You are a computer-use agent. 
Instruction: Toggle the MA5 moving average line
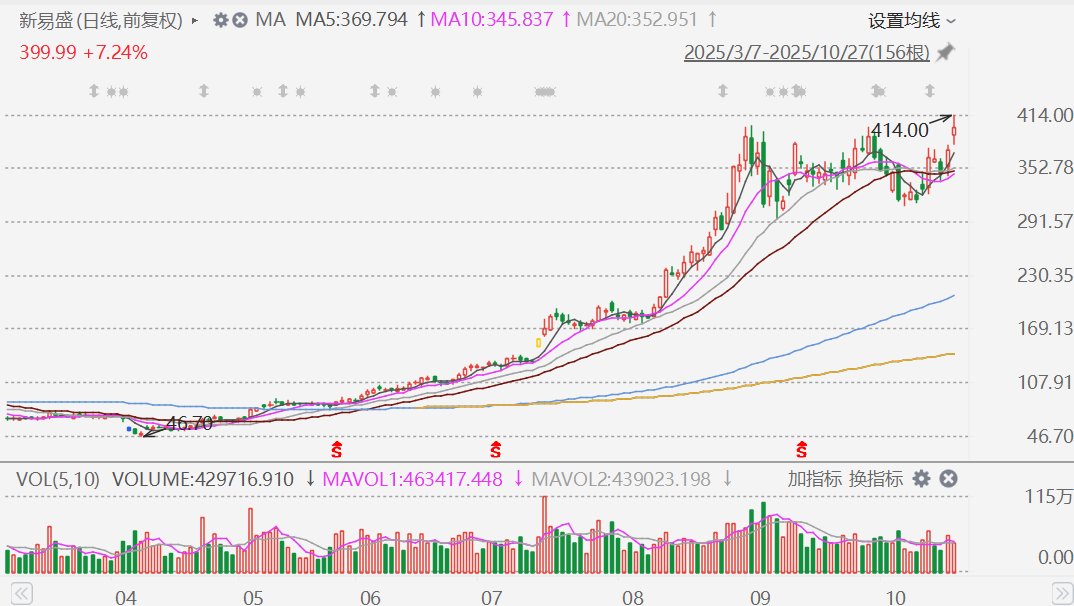tap(352, 20)
